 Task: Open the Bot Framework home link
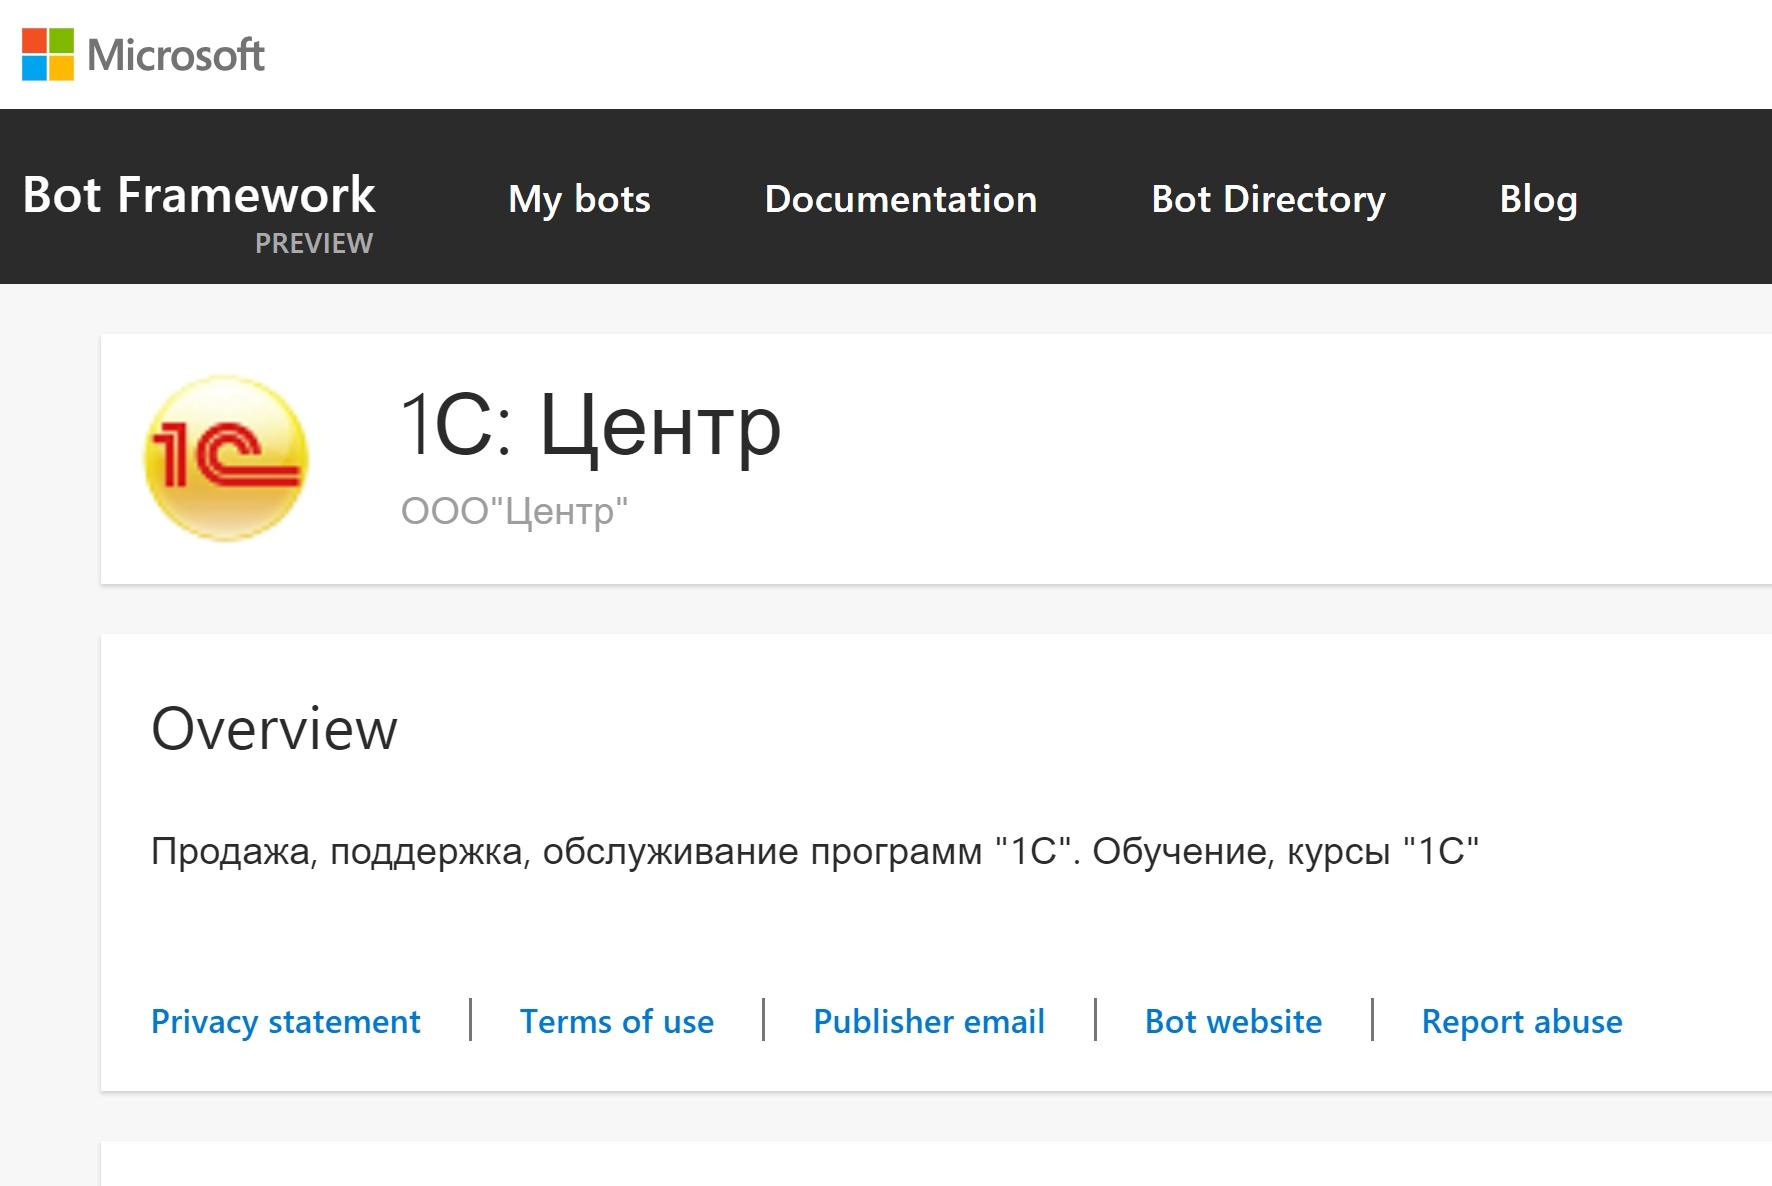[x=199, y=194]
